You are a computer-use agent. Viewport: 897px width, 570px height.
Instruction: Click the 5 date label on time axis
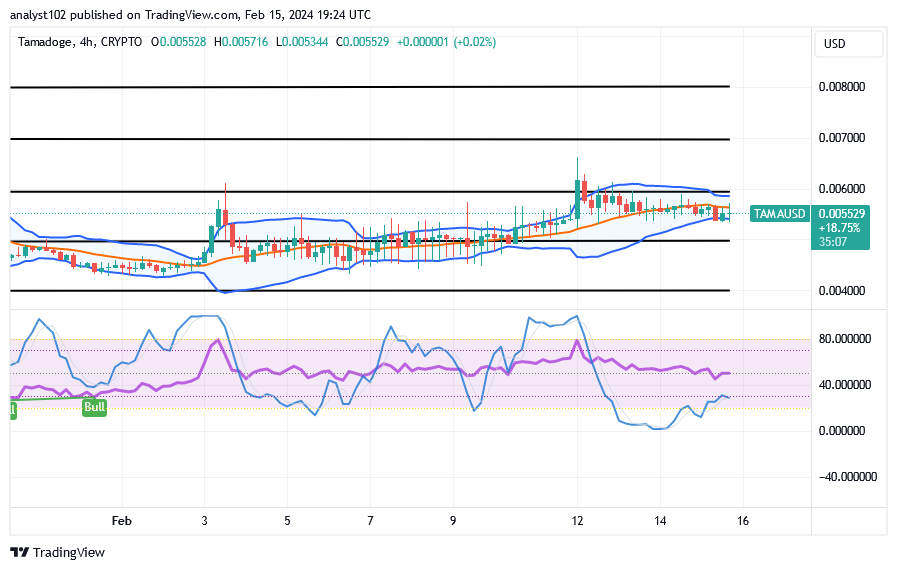pyautogui.click(x=287, y=521)
